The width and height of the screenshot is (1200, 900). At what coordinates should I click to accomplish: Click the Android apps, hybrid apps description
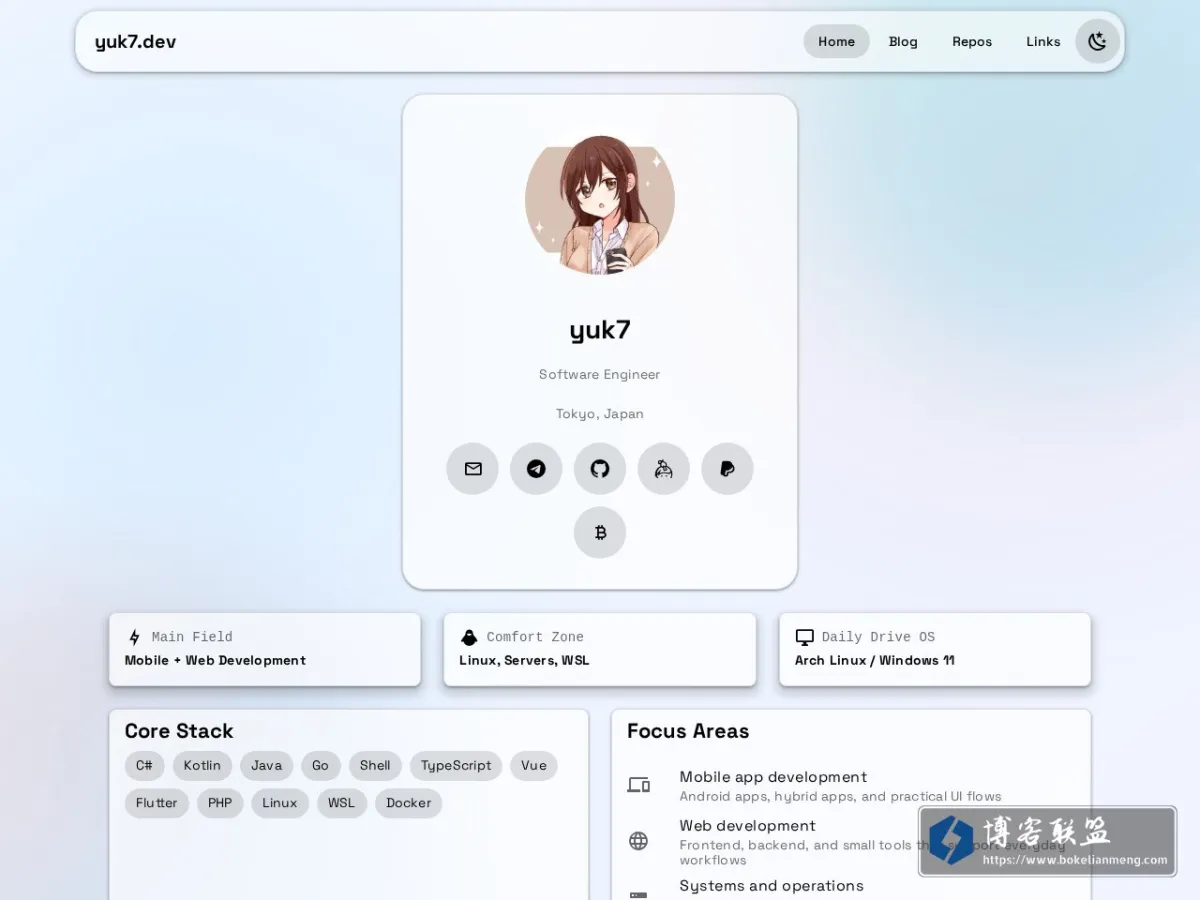tap(840, 797)
